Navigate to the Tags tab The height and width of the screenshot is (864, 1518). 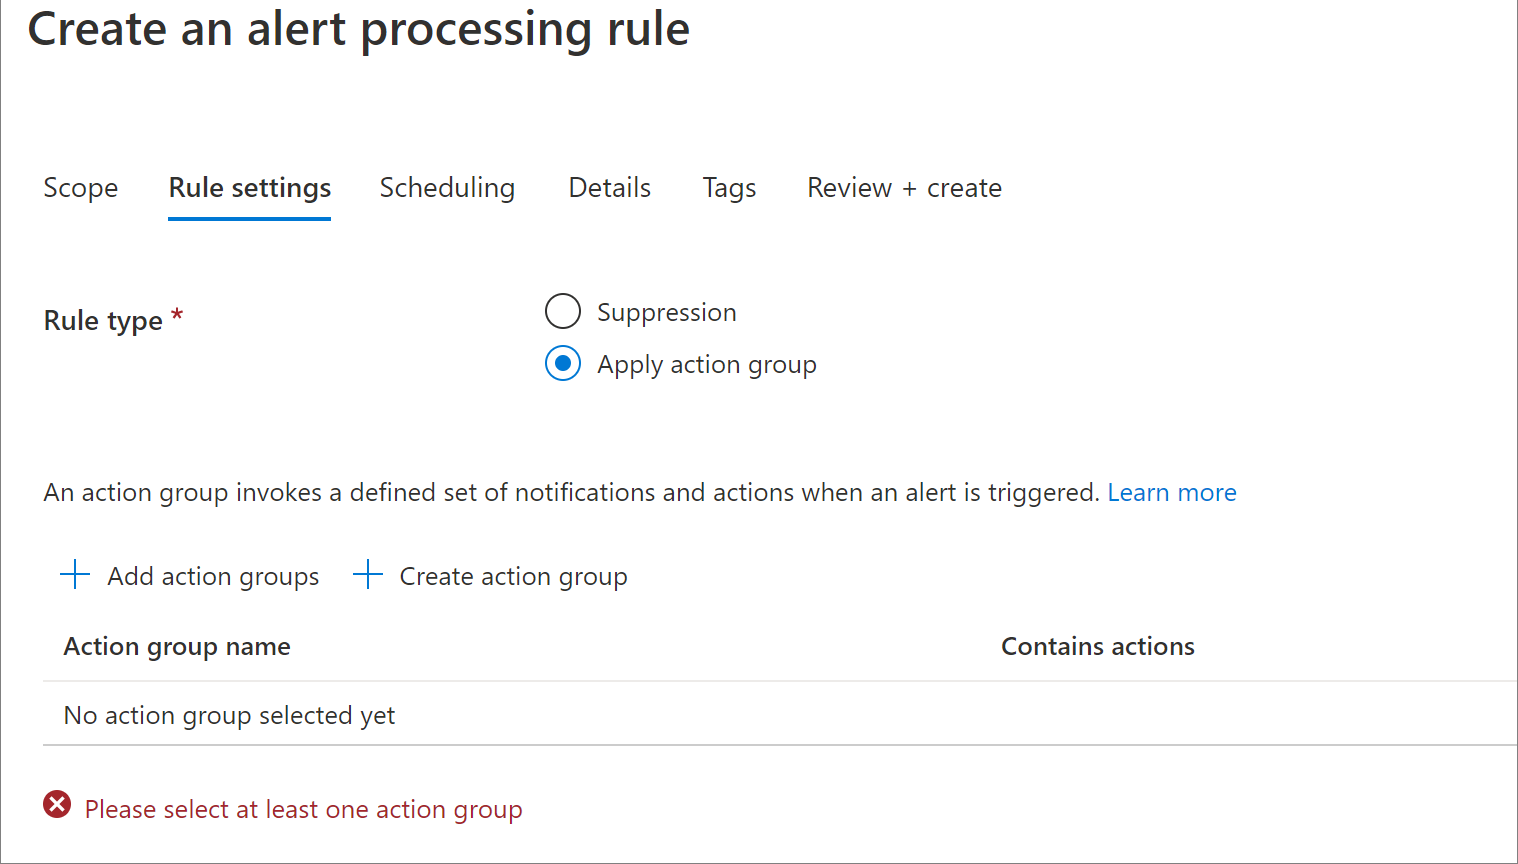tap(729, 188)
